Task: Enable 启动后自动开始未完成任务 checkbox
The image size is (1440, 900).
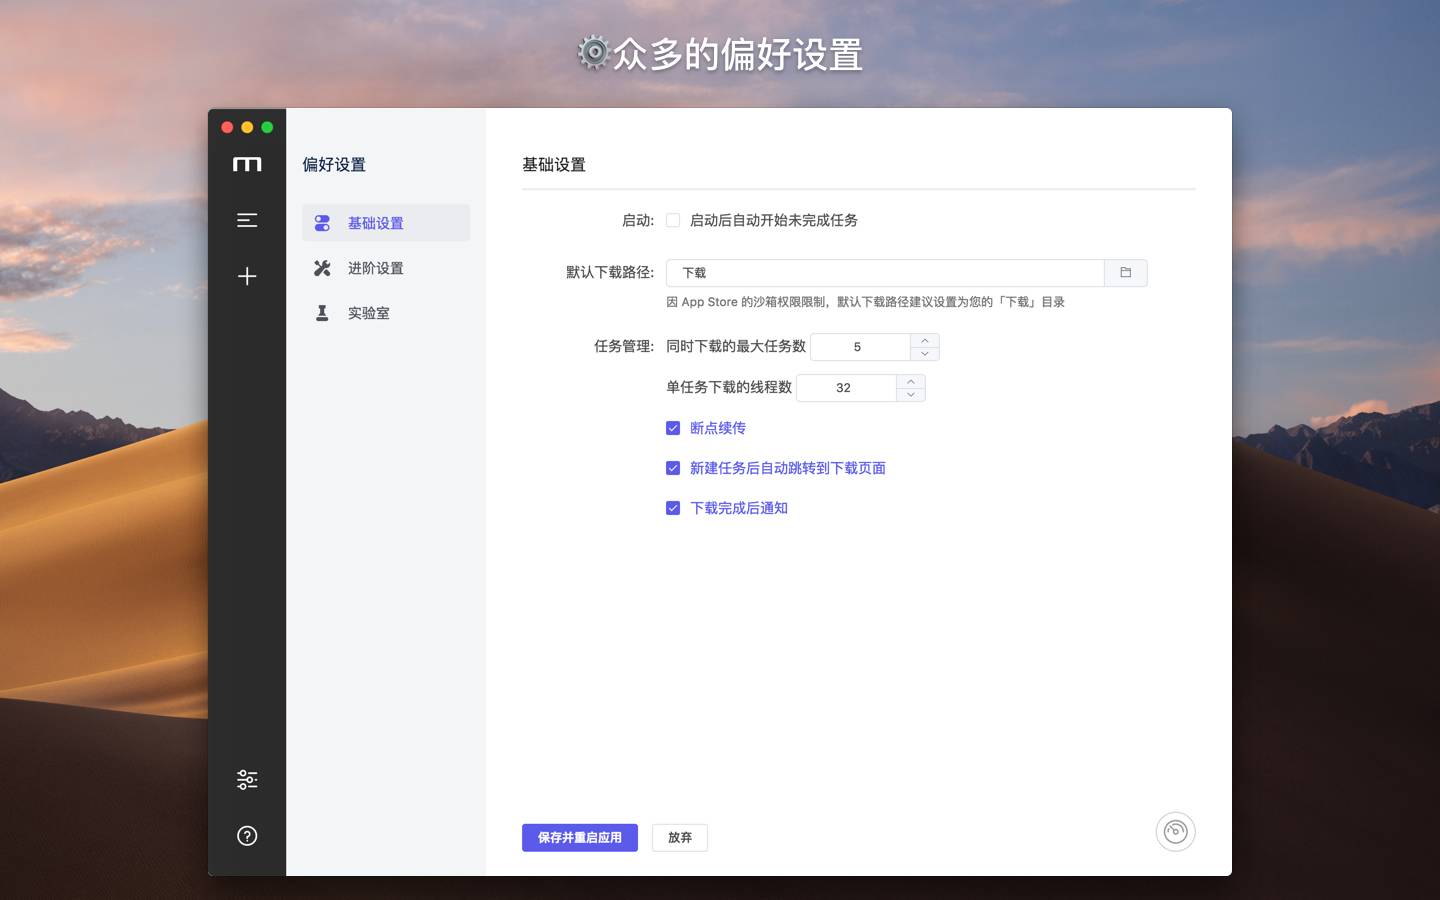Action: coord(673,220)
